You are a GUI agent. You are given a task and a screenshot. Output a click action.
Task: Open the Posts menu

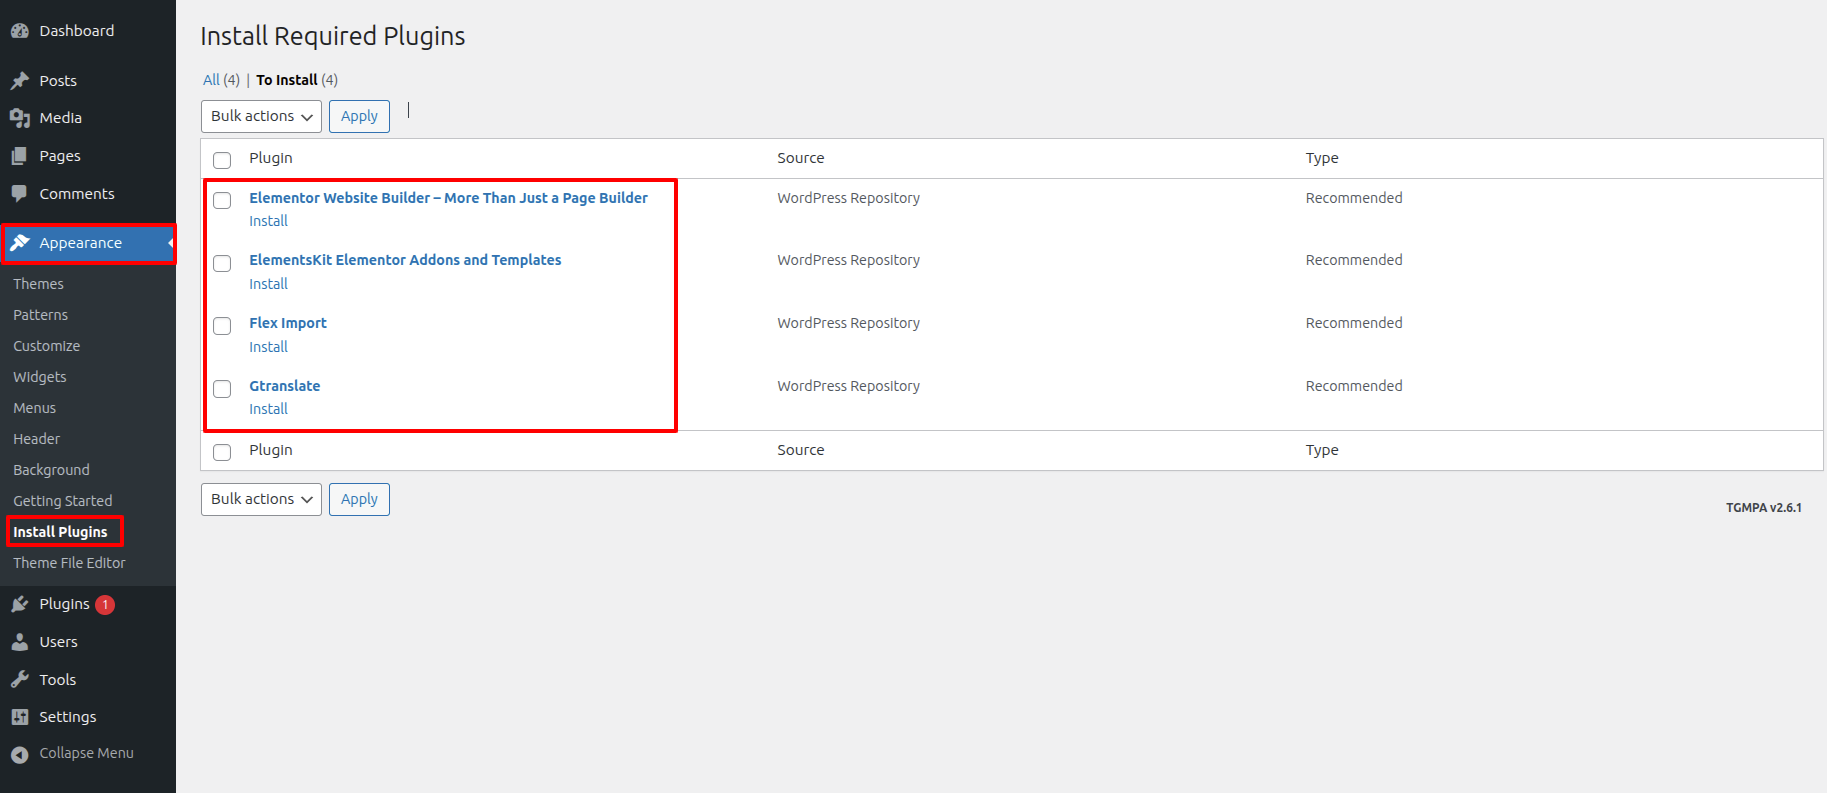pyautogui.click(x=58, y=81)
